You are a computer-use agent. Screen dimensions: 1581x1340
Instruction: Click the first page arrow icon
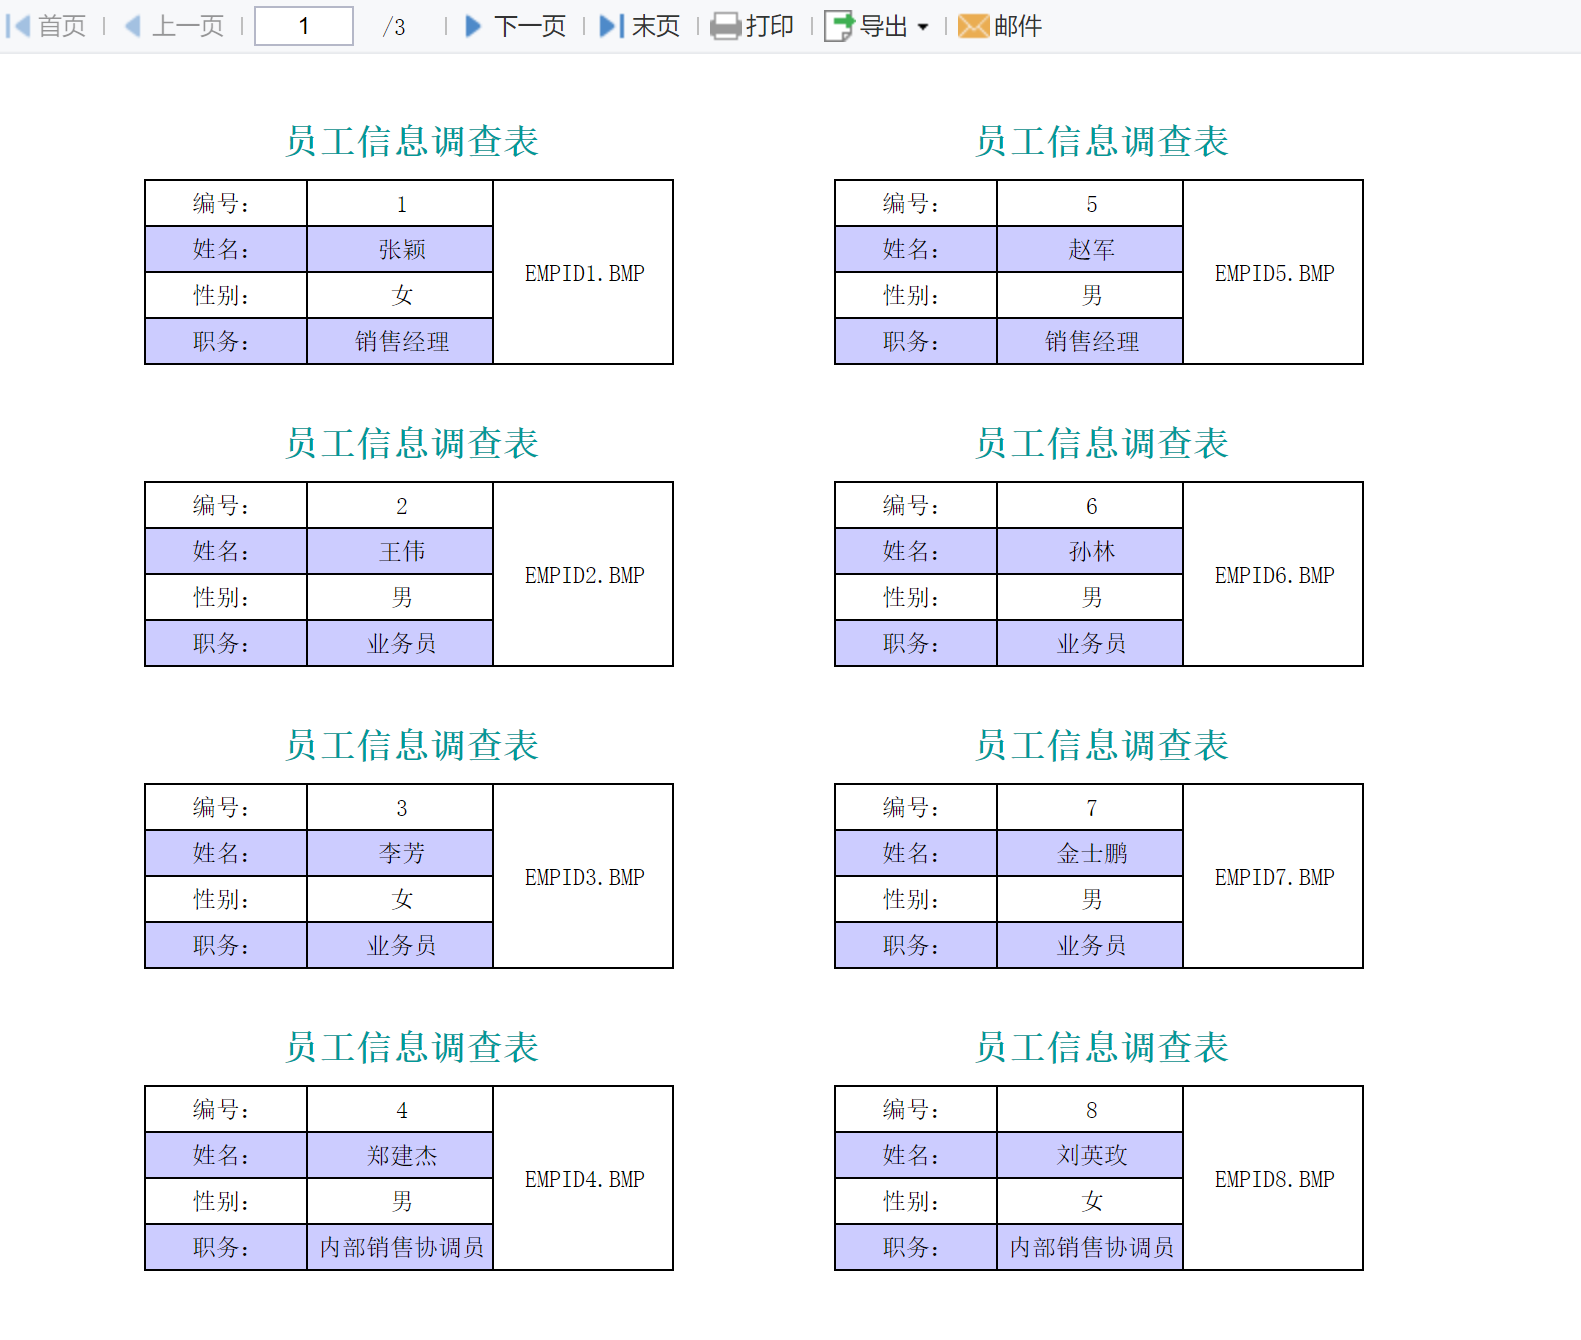coord(18,26)
